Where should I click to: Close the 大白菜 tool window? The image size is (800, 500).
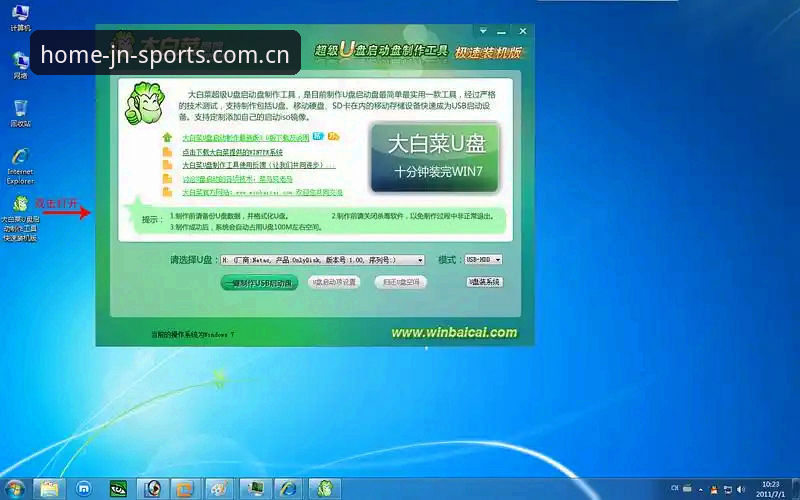click(523, 31)
